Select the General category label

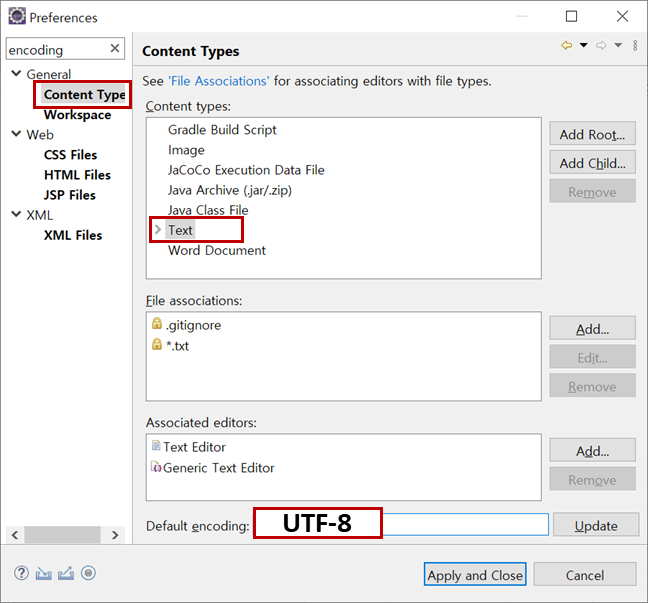[x=49, y=74]
